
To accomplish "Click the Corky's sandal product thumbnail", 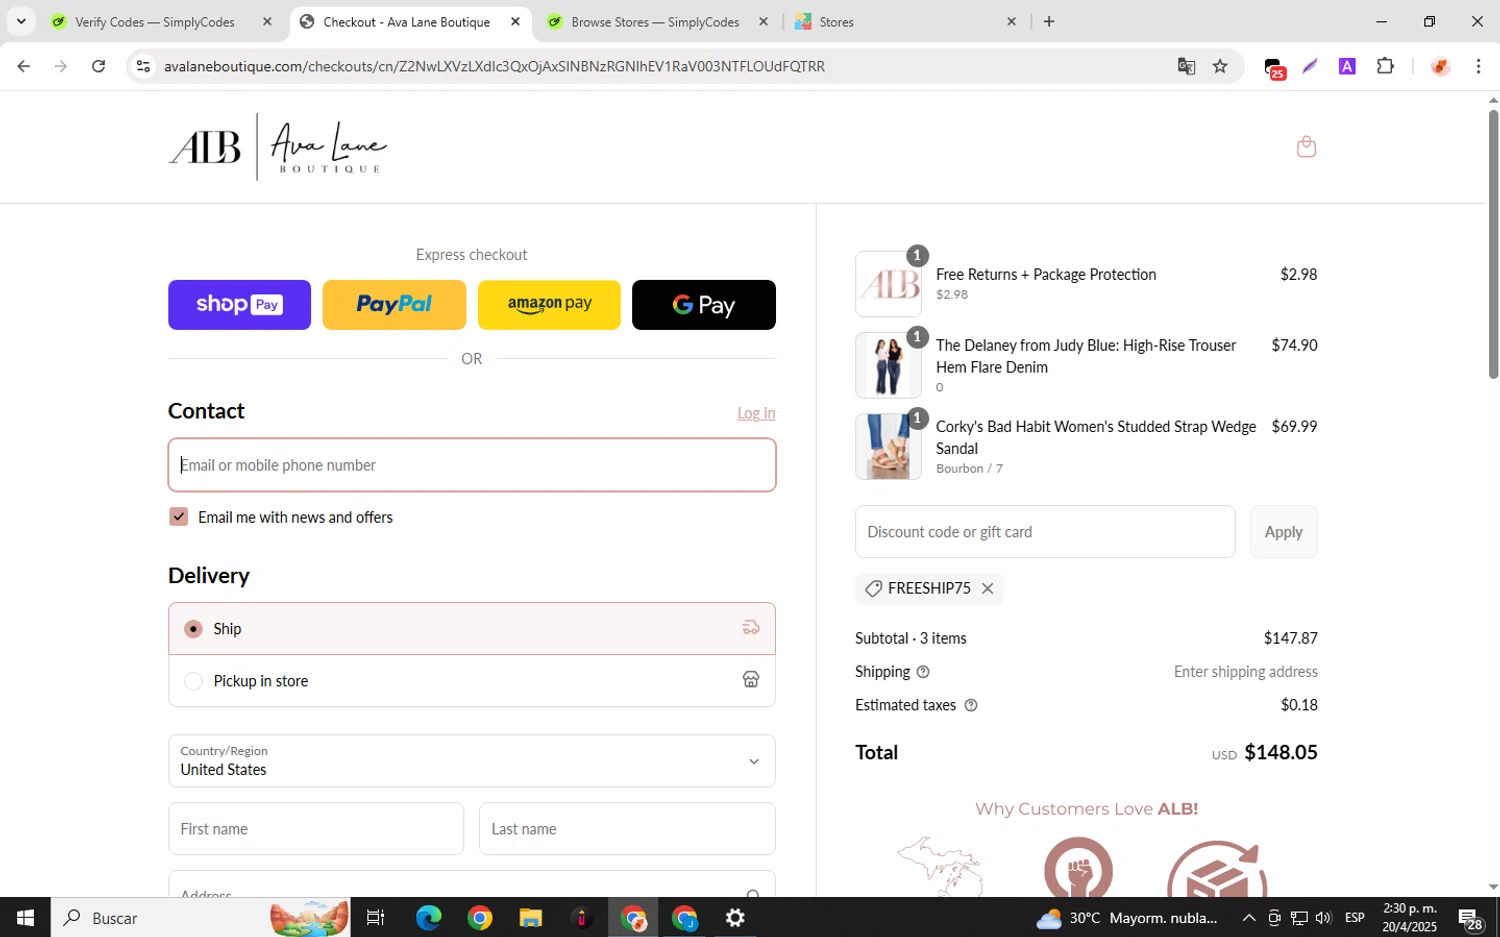I will coord(888,447).
